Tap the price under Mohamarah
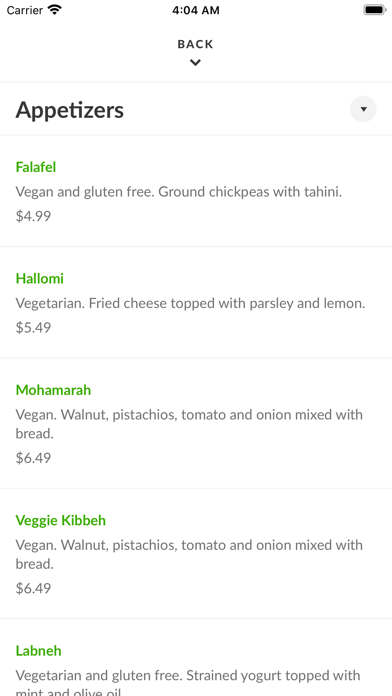The image size is (392, 696). pyautogui.click(x=33, y=458)
